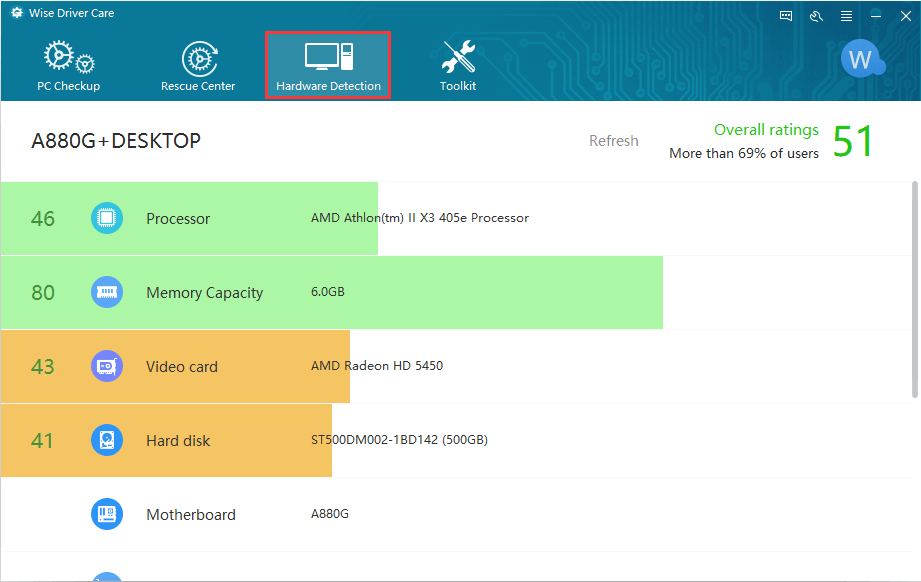The width and height of the screenshot is (921, 582).
Task: Select the Hardware Detection tab
Action: pyautogui.click(x=328, y=65)
